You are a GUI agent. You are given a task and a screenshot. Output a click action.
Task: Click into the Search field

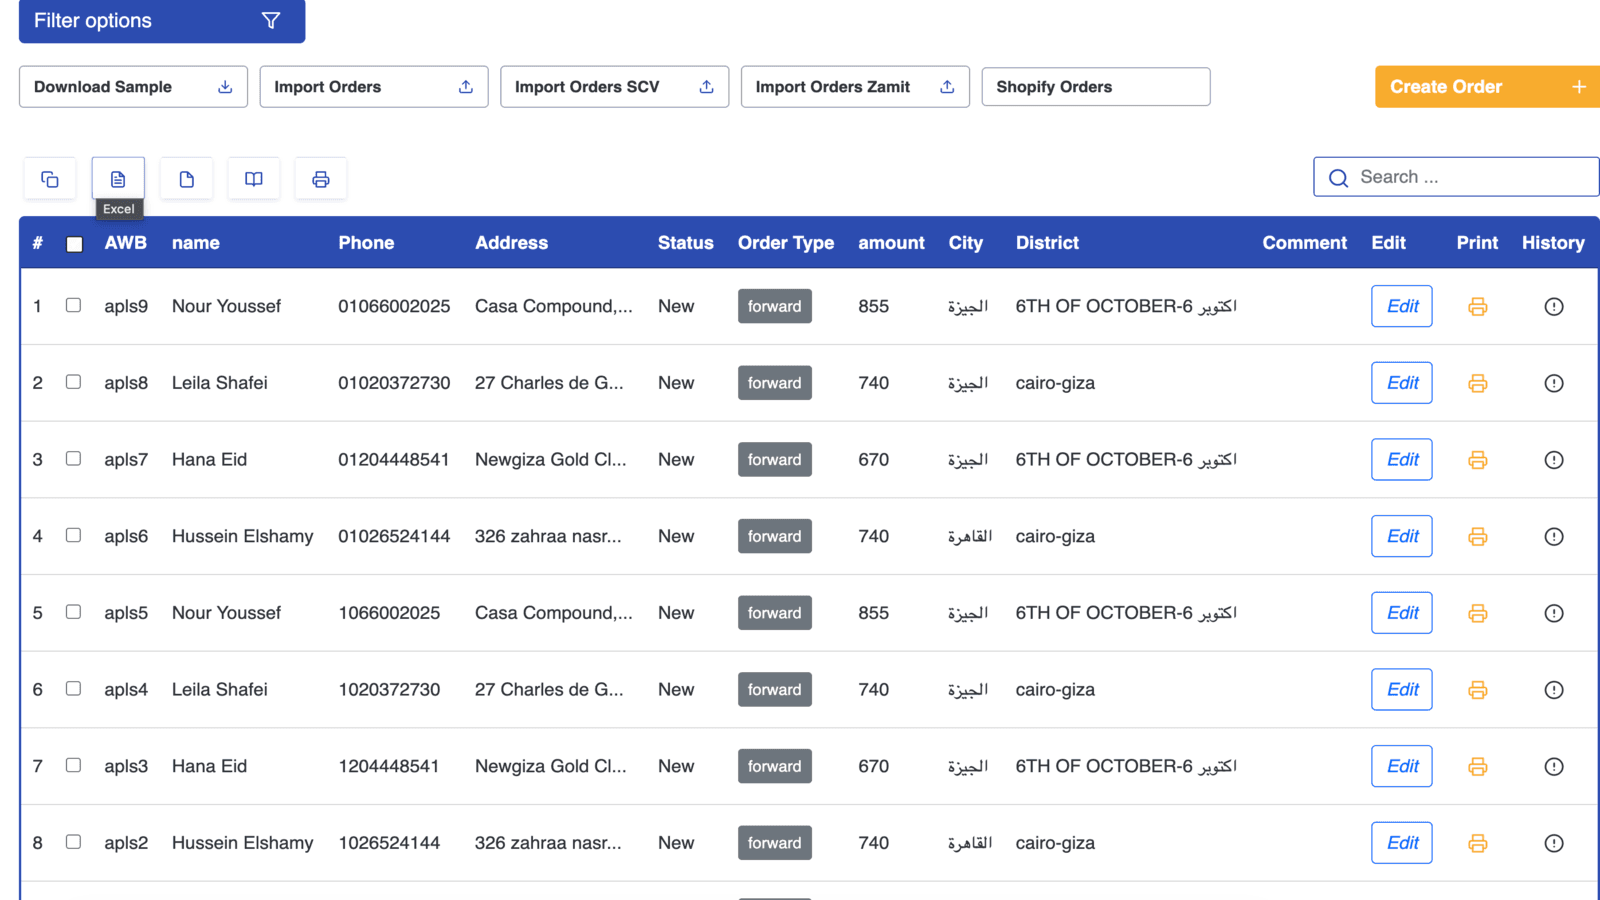pyautogui.click(x=1470, y=177)
